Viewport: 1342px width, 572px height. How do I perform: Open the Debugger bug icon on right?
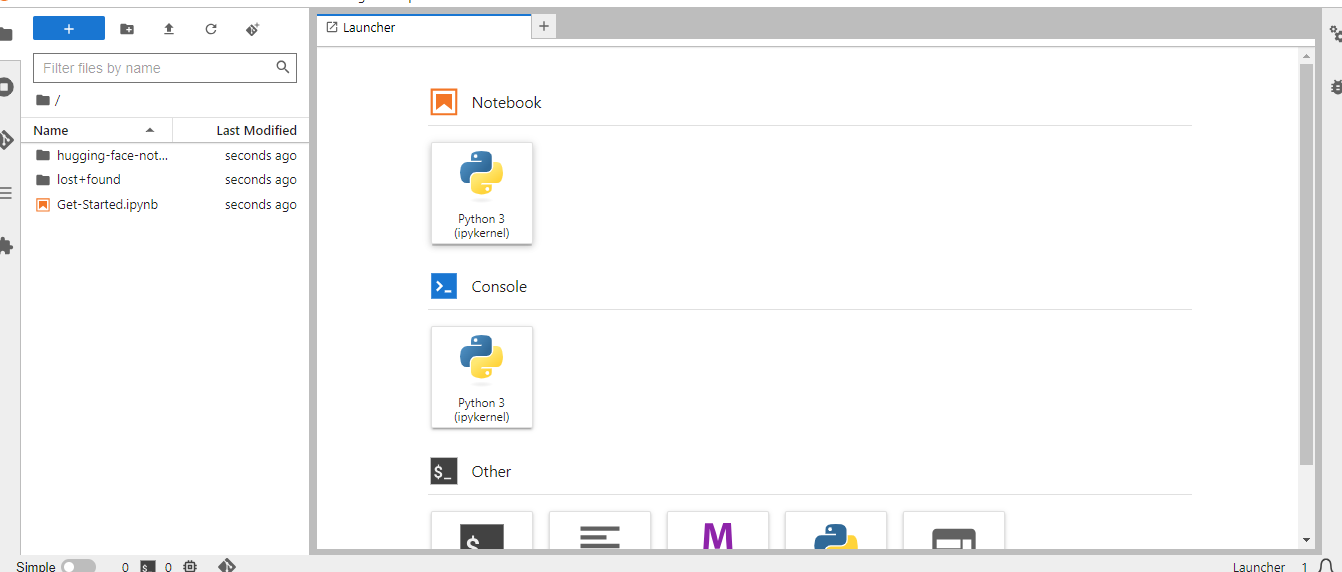tap(1336, 87)
